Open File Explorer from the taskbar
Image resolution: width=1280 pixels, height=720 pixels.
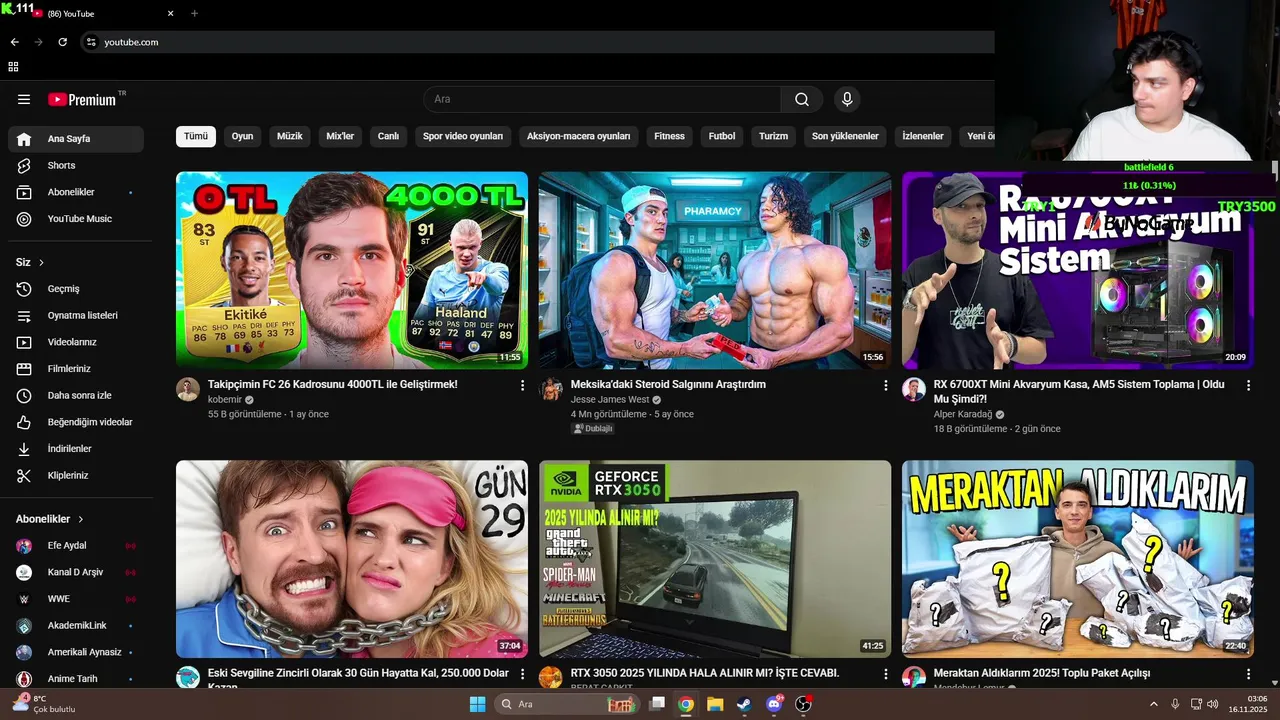715,704
